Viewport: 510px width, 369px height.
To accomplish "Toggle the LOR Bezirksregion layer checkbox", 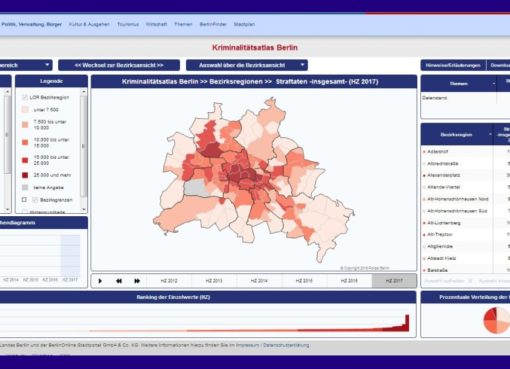I will pos(24,97).
